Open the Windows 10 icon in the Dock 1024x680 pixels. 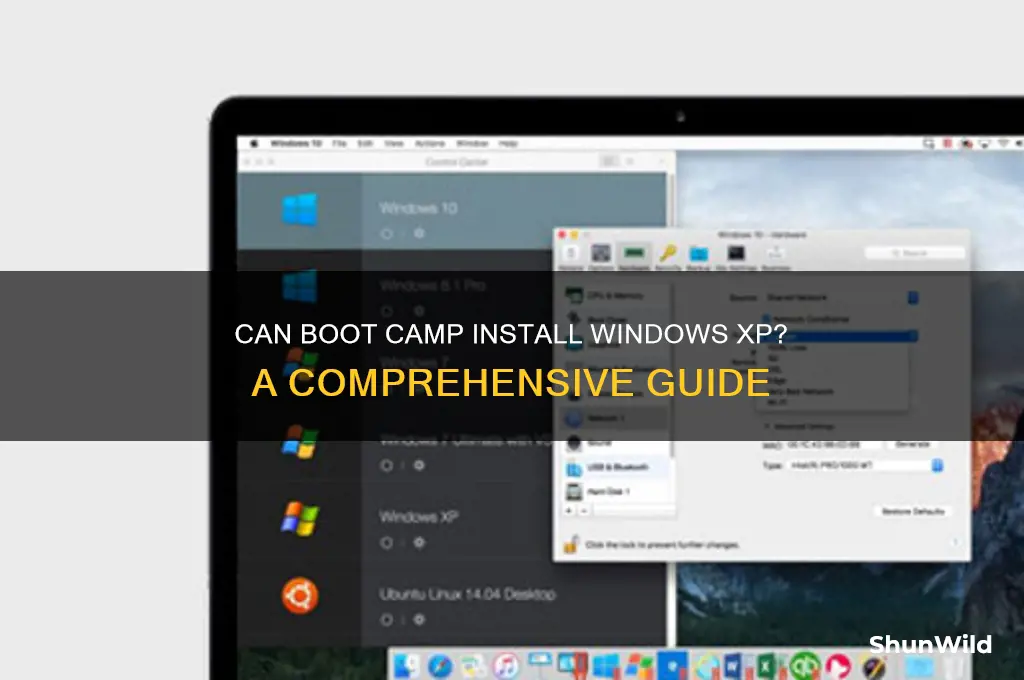(x=605, y=666)
